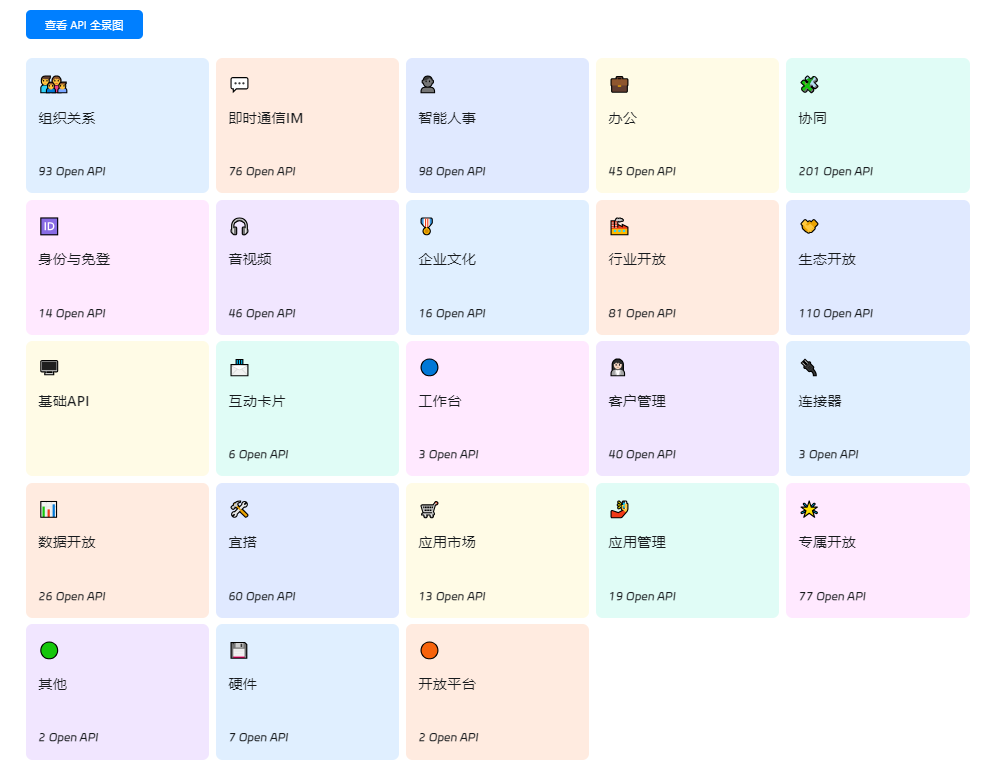Click the 工作台 title text

(x=440, y=401)
